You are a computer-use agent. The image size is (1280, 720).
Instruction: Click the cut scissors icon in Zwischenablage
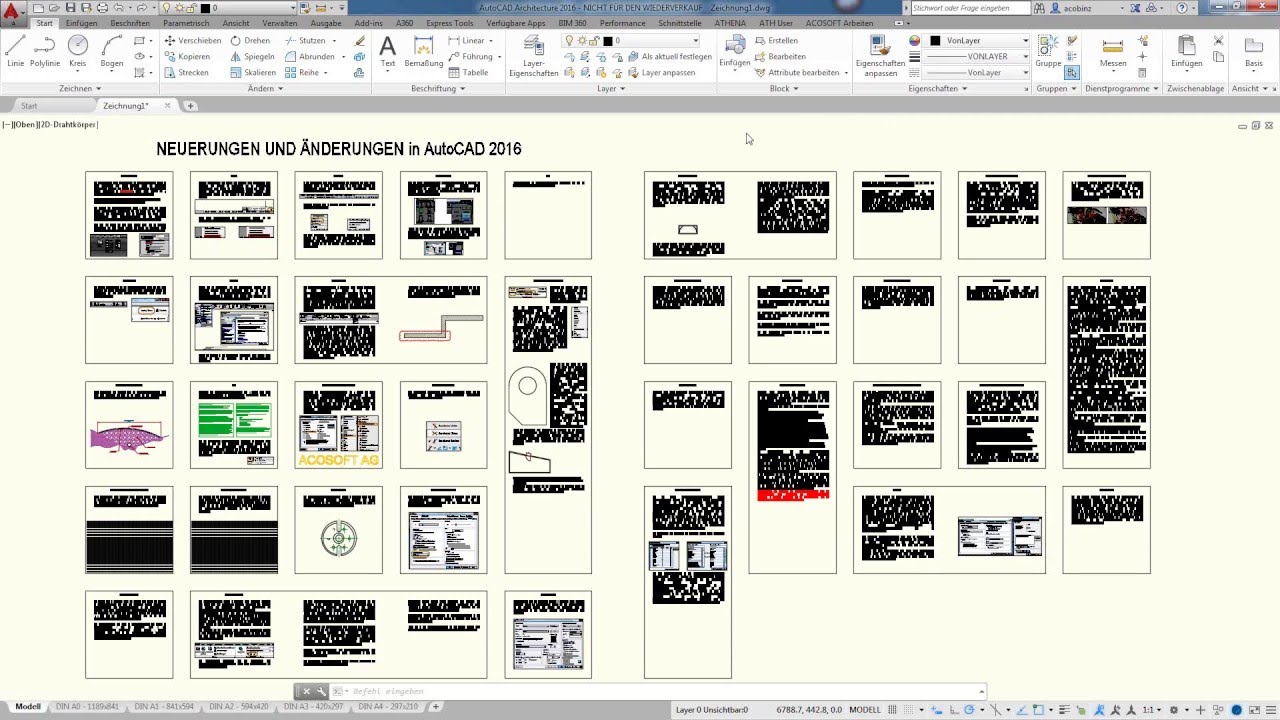pyautogui.click(x=1218, y=41)
